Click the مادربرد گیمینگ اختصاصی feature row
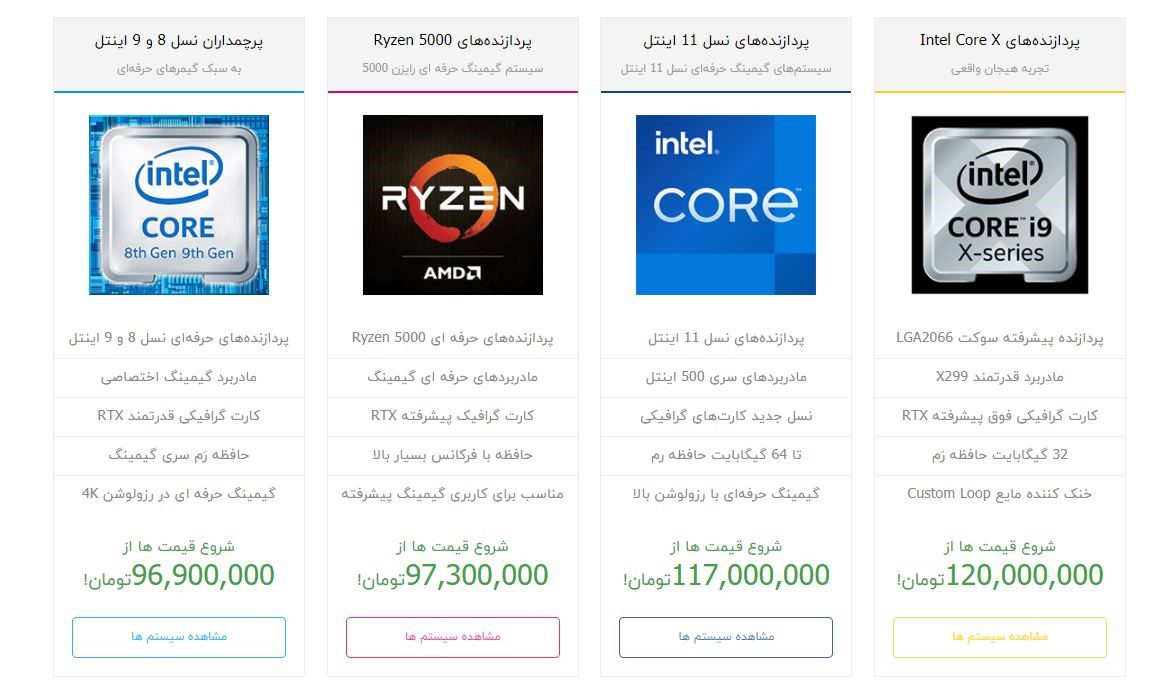Image resolution: width=1150 pixels, height=686 pixels. coord(179,377)
